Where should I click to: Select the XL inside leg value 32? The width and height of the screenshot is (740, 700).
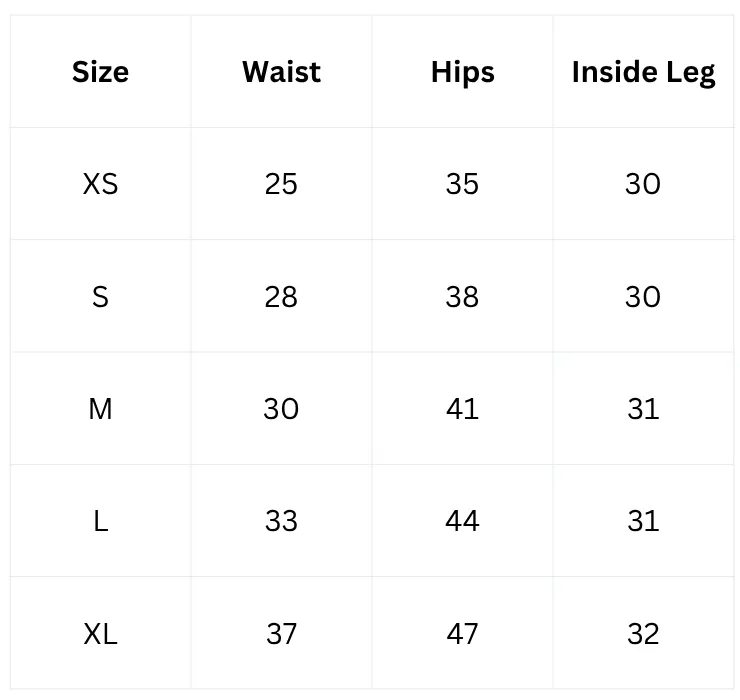643,634
